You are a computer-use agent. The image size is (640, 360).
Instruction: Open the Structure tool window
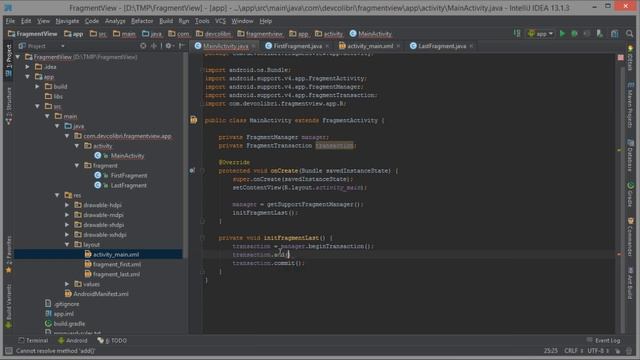click(x=9, y=107)
